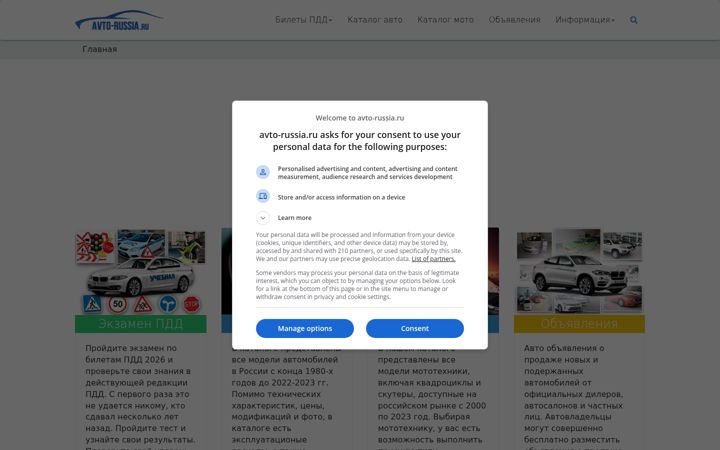Open the Билеты ПДД dropdown menu
Image resolution: width=720 pixels, height=450 pixels.
[304, 20]
